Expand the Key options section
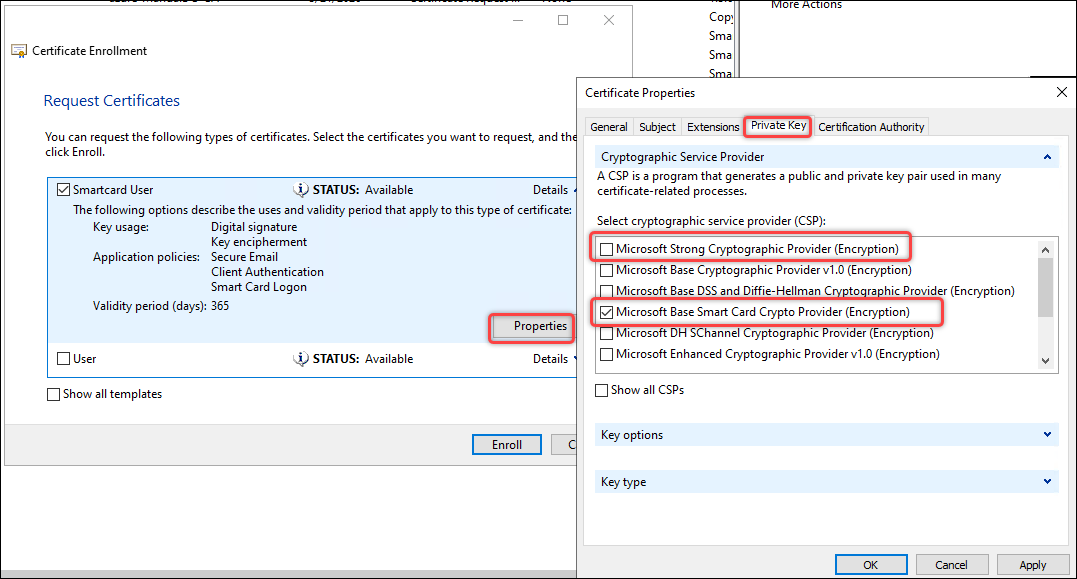Screen dimensions: 1077x579 (1047, 434)
